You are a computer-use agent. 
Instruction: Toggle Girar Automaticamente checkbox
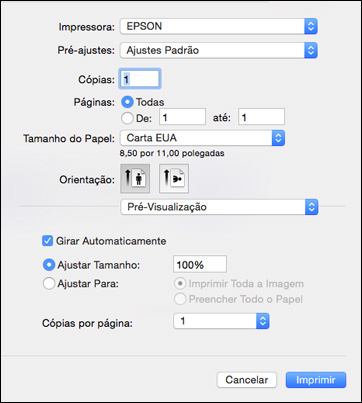[x=48, y=241]
